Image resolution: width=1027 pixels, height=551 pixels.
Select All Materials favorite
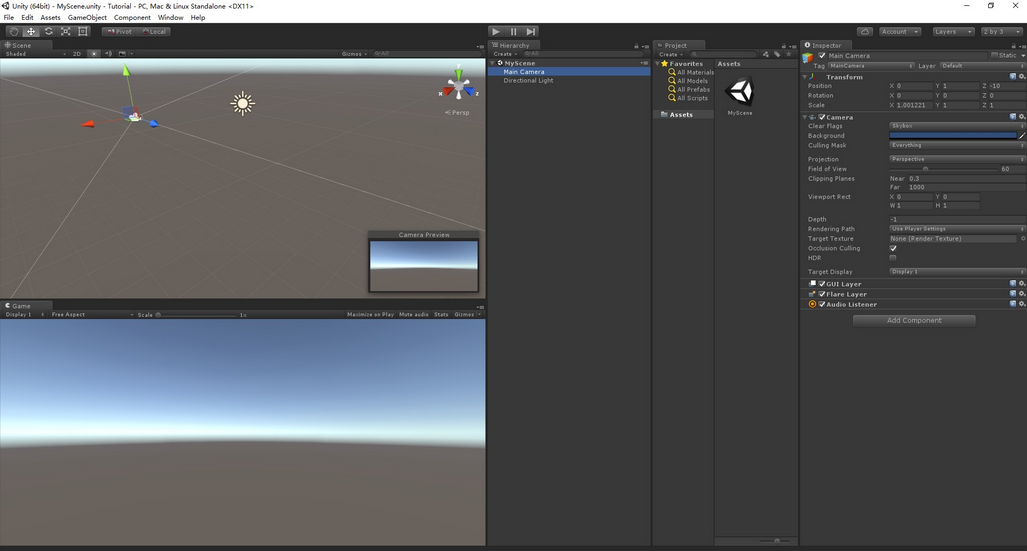point(691,72)
